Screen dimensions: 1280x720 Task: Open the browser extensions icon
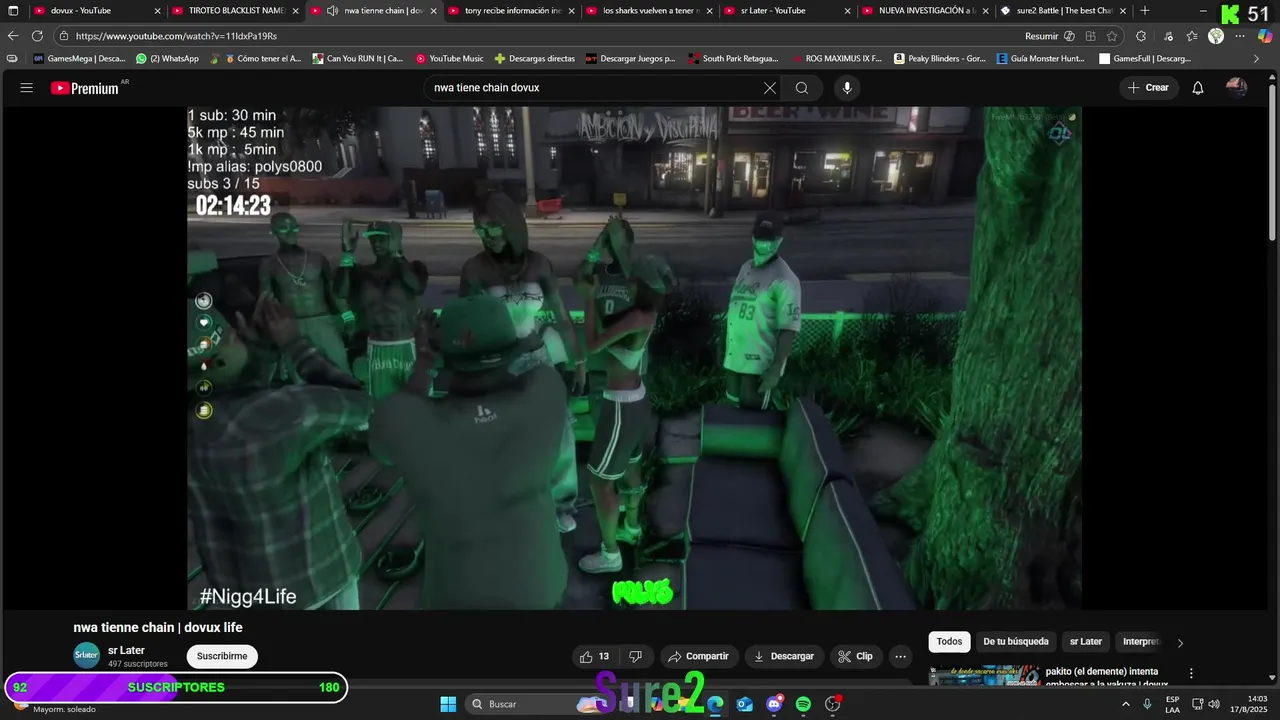point(1141,36)
